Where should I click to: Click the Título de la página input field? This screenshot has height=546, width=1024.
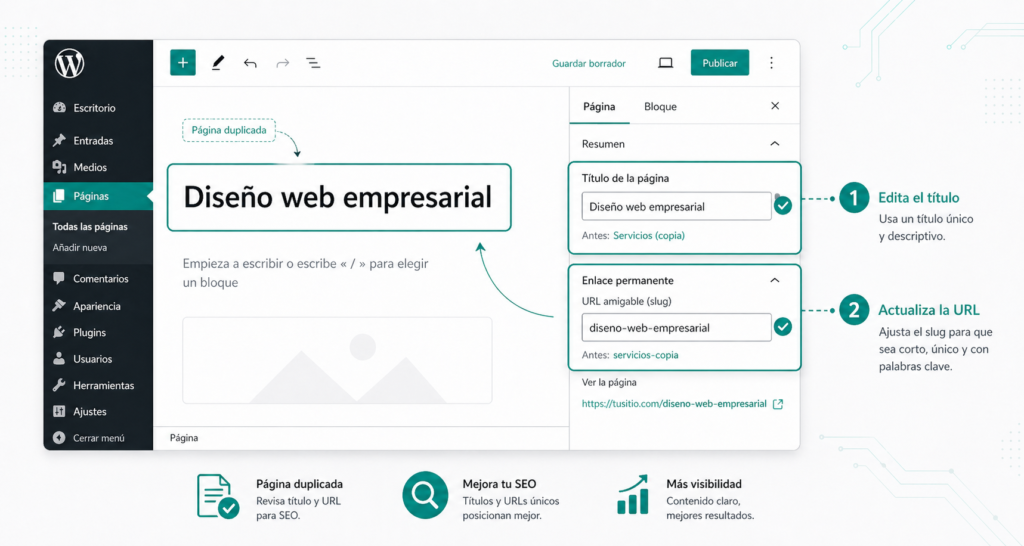[677, 206]
